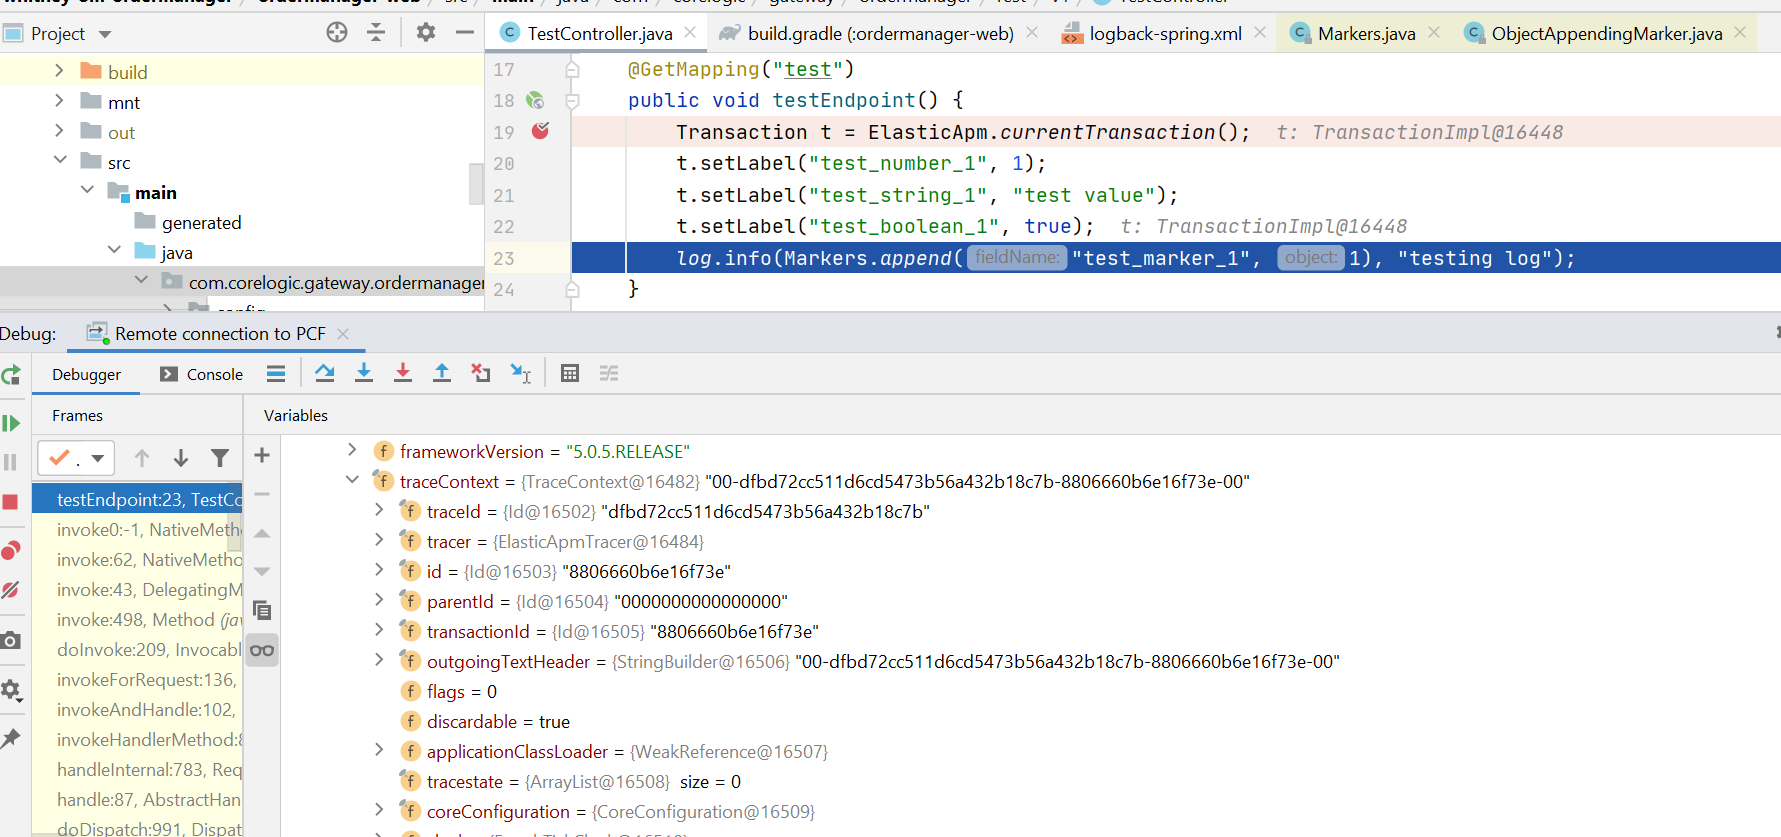Open debugger settings gear in left strip
The width and height of the screenshot is (1781, 837).
tap(11, 689)
